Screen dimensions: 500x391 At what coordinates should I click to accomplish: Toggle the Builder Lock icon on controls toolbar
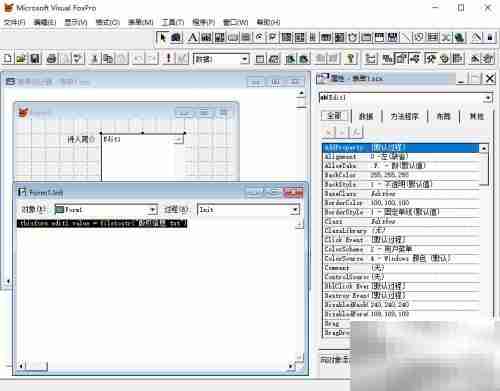(476, 37)
